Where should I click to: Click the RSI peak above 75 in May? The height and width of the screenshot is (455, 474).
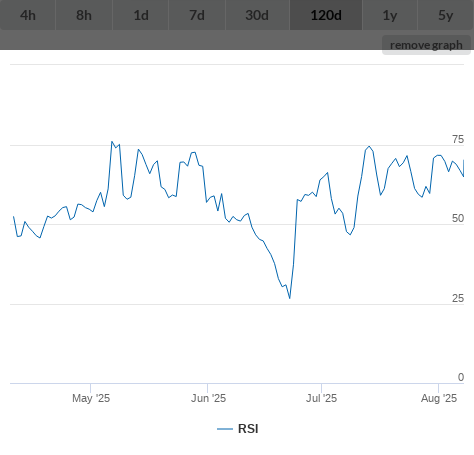tap(112, 142)
